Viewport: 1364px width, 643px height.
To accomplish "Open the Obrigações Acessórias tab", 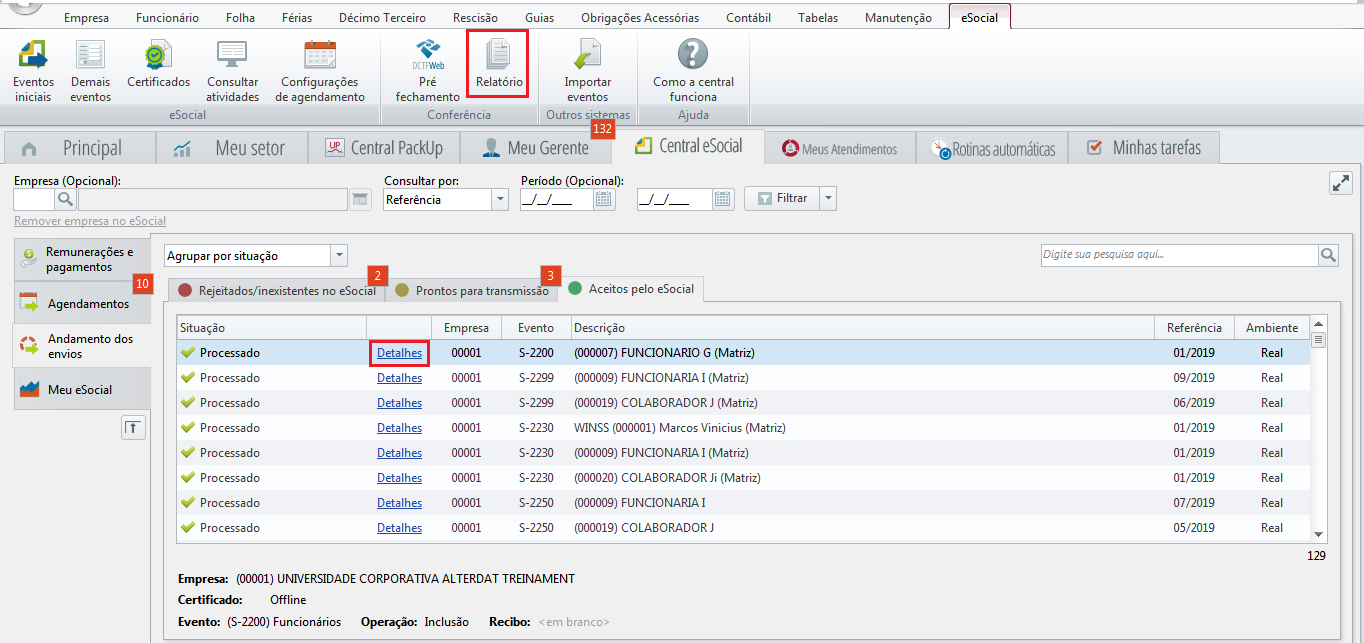I will pos(640,17).
